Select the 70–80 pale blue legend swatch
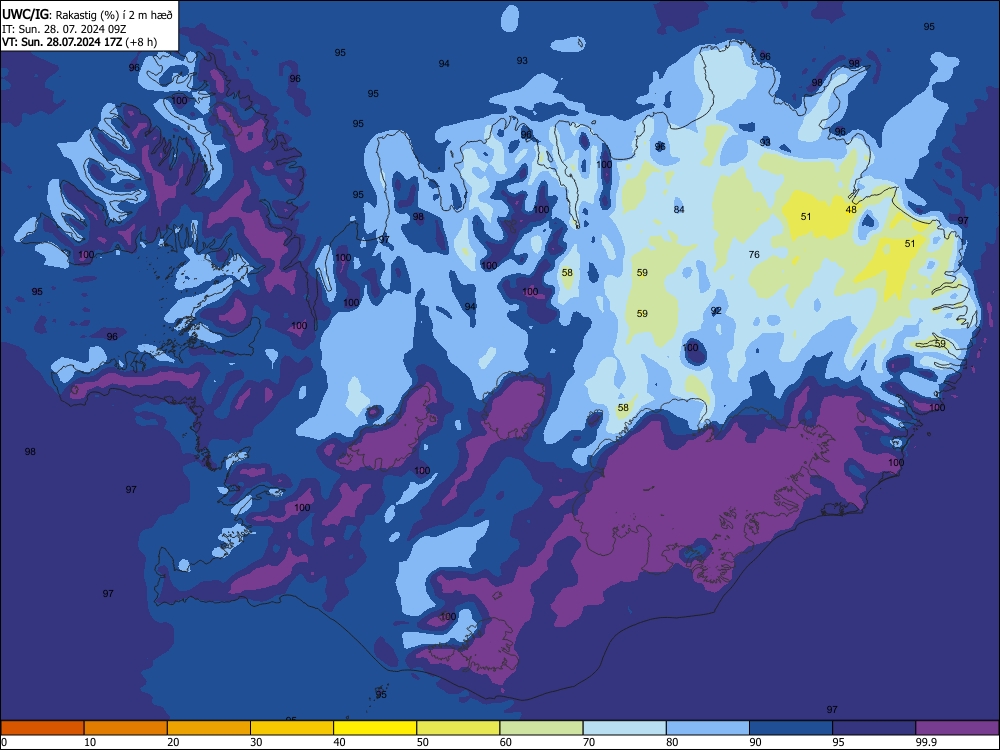 coord(625,728)
